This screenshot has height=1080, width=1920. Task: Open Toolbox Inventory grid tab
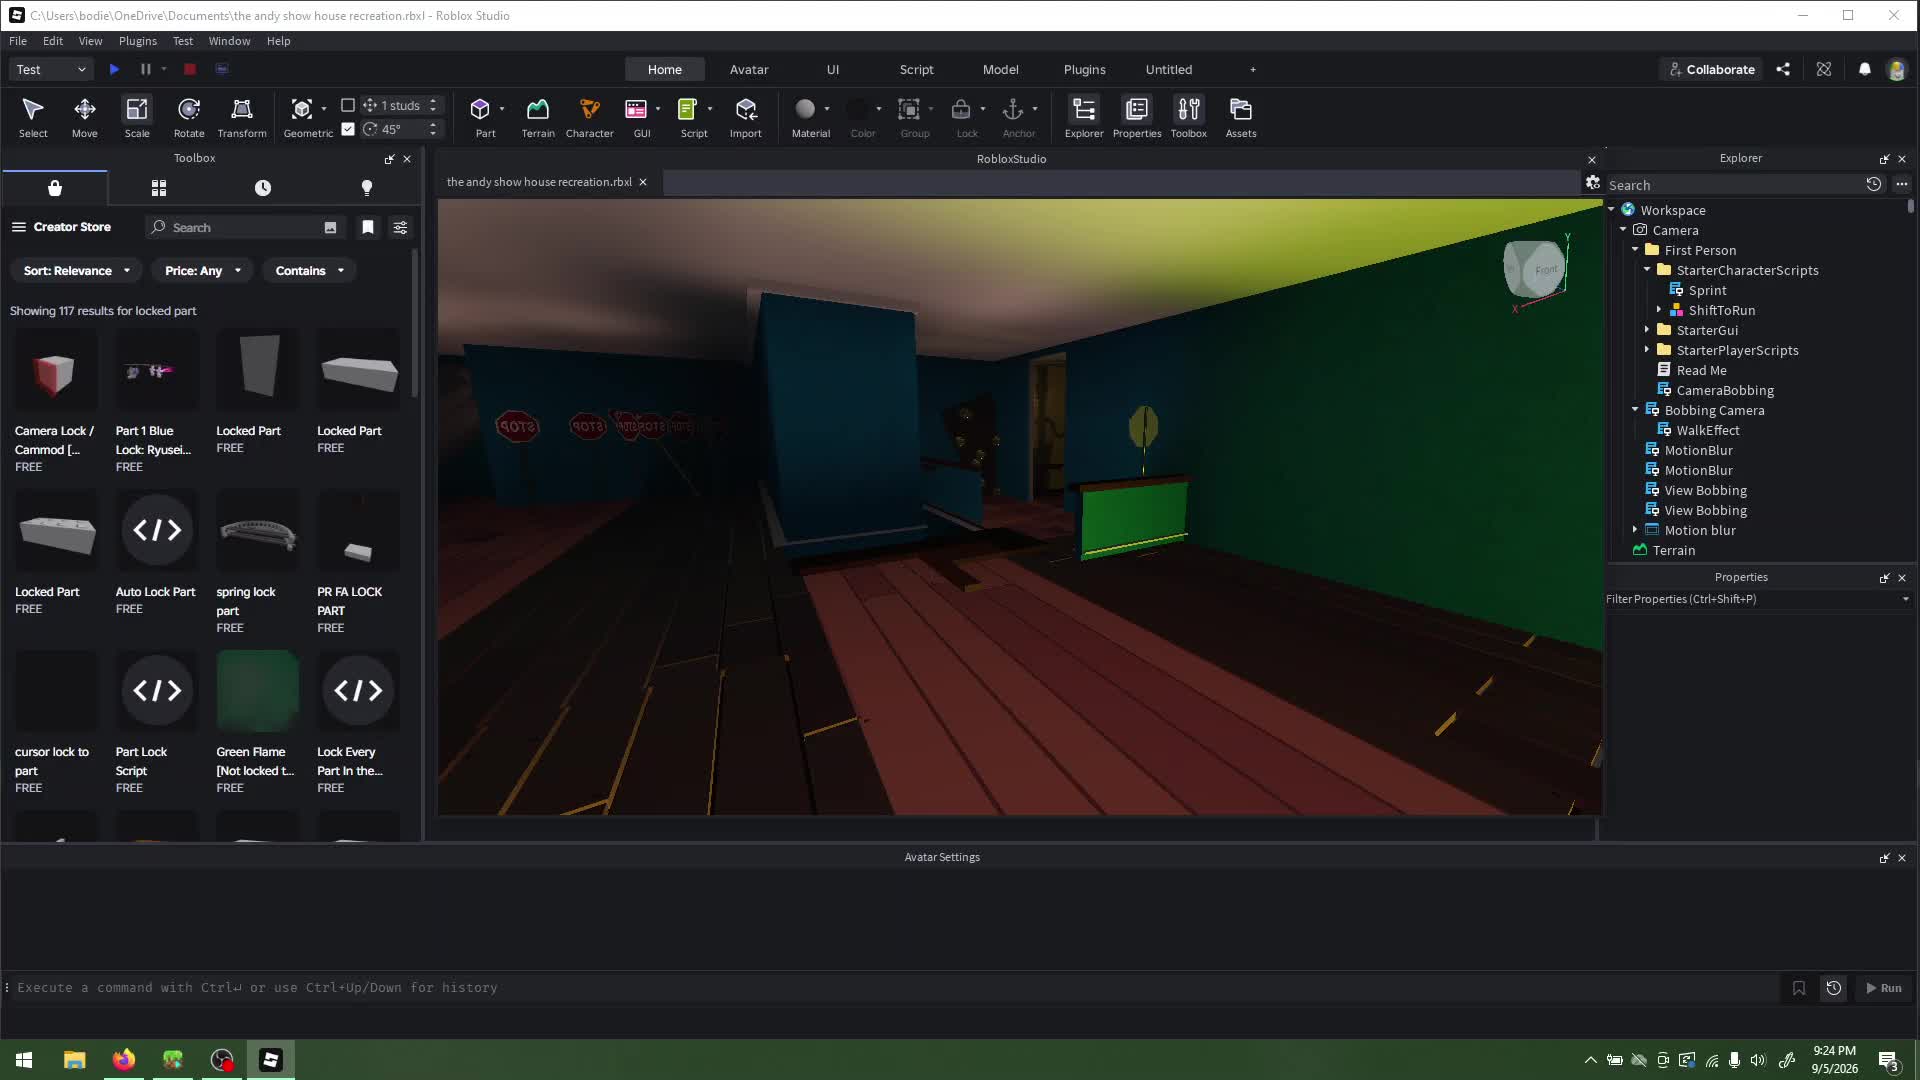tap(159, 188)
